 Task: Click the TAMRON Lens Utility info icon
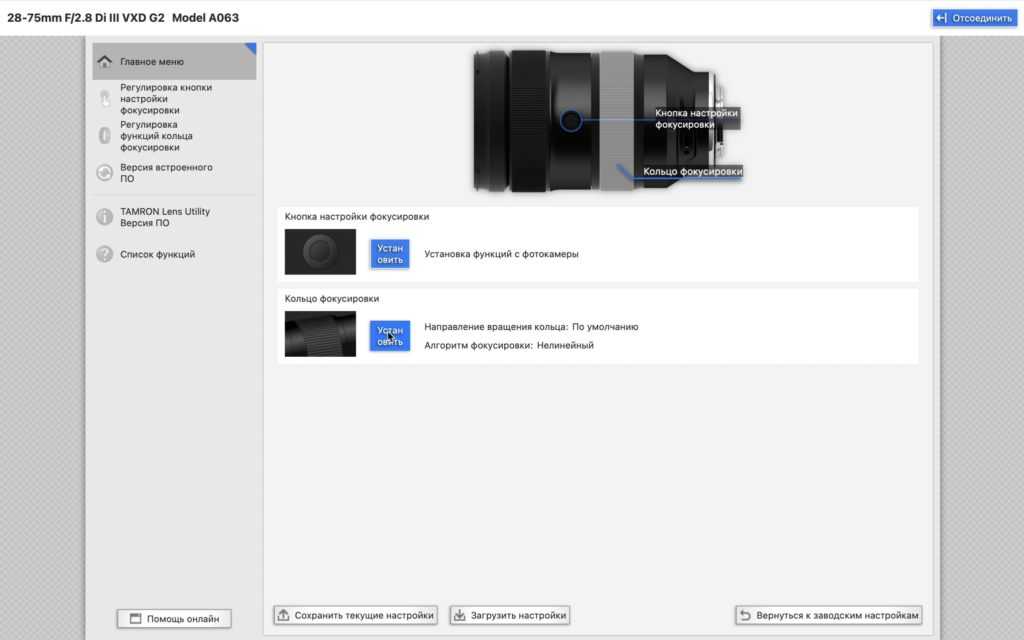pos(104,217)
